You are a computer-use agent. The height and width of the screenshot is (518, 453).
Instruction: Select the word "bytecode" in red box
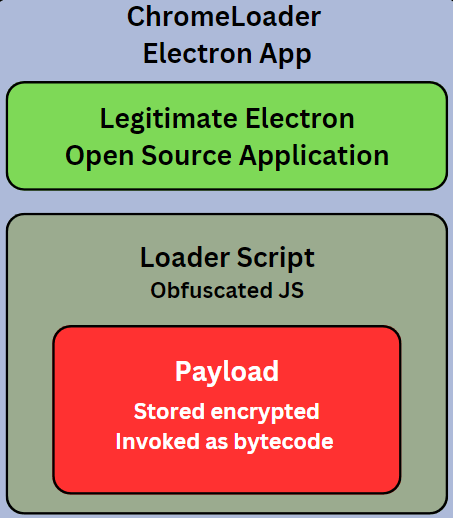point(283,442)
